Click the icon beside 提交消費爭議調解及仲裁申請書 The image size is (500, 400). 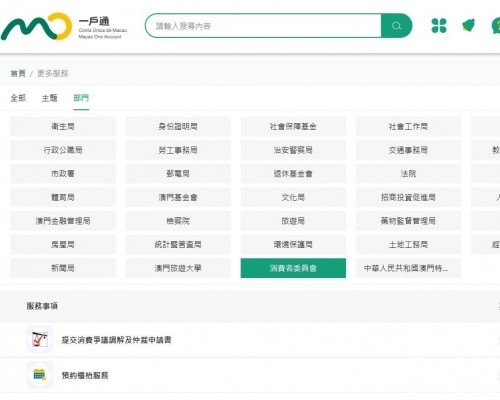point(40,340)
